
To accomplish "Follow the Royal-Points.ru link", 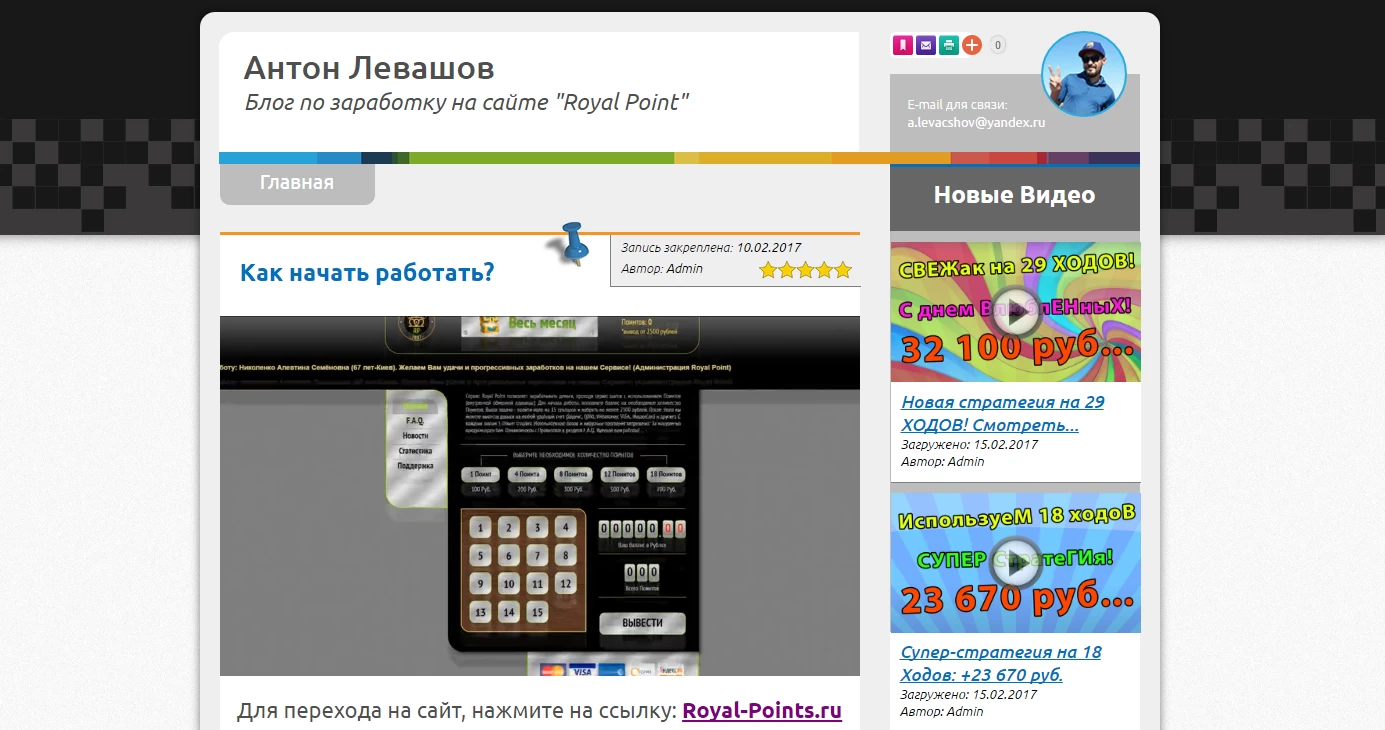I will click(762, 711).
